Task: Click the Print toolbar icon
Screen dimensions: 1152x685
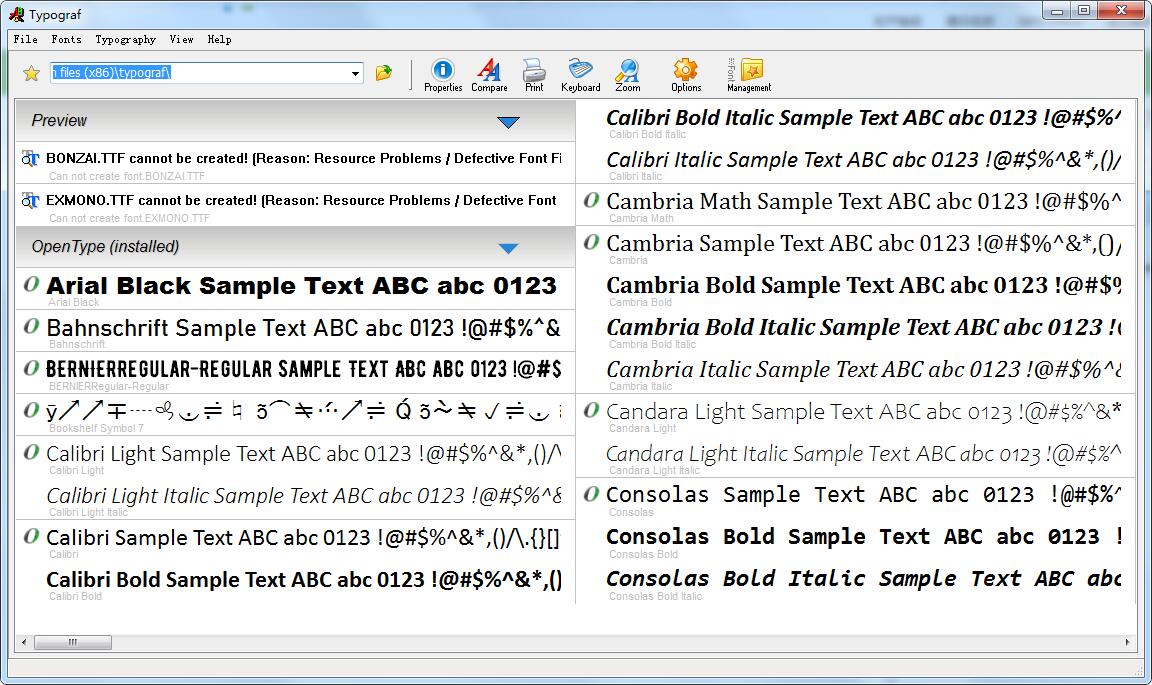Action: tap(534, 76)
